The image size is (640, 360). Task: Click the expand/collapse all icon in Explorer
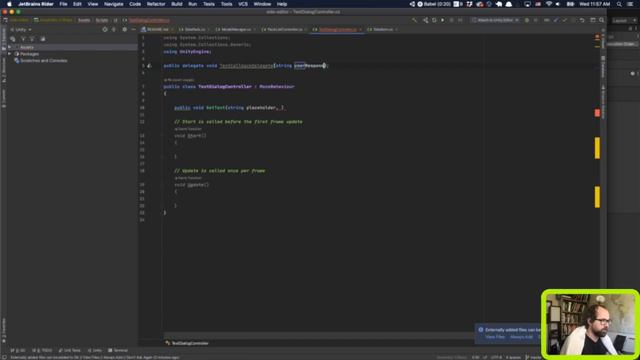[x=114, y=29]
